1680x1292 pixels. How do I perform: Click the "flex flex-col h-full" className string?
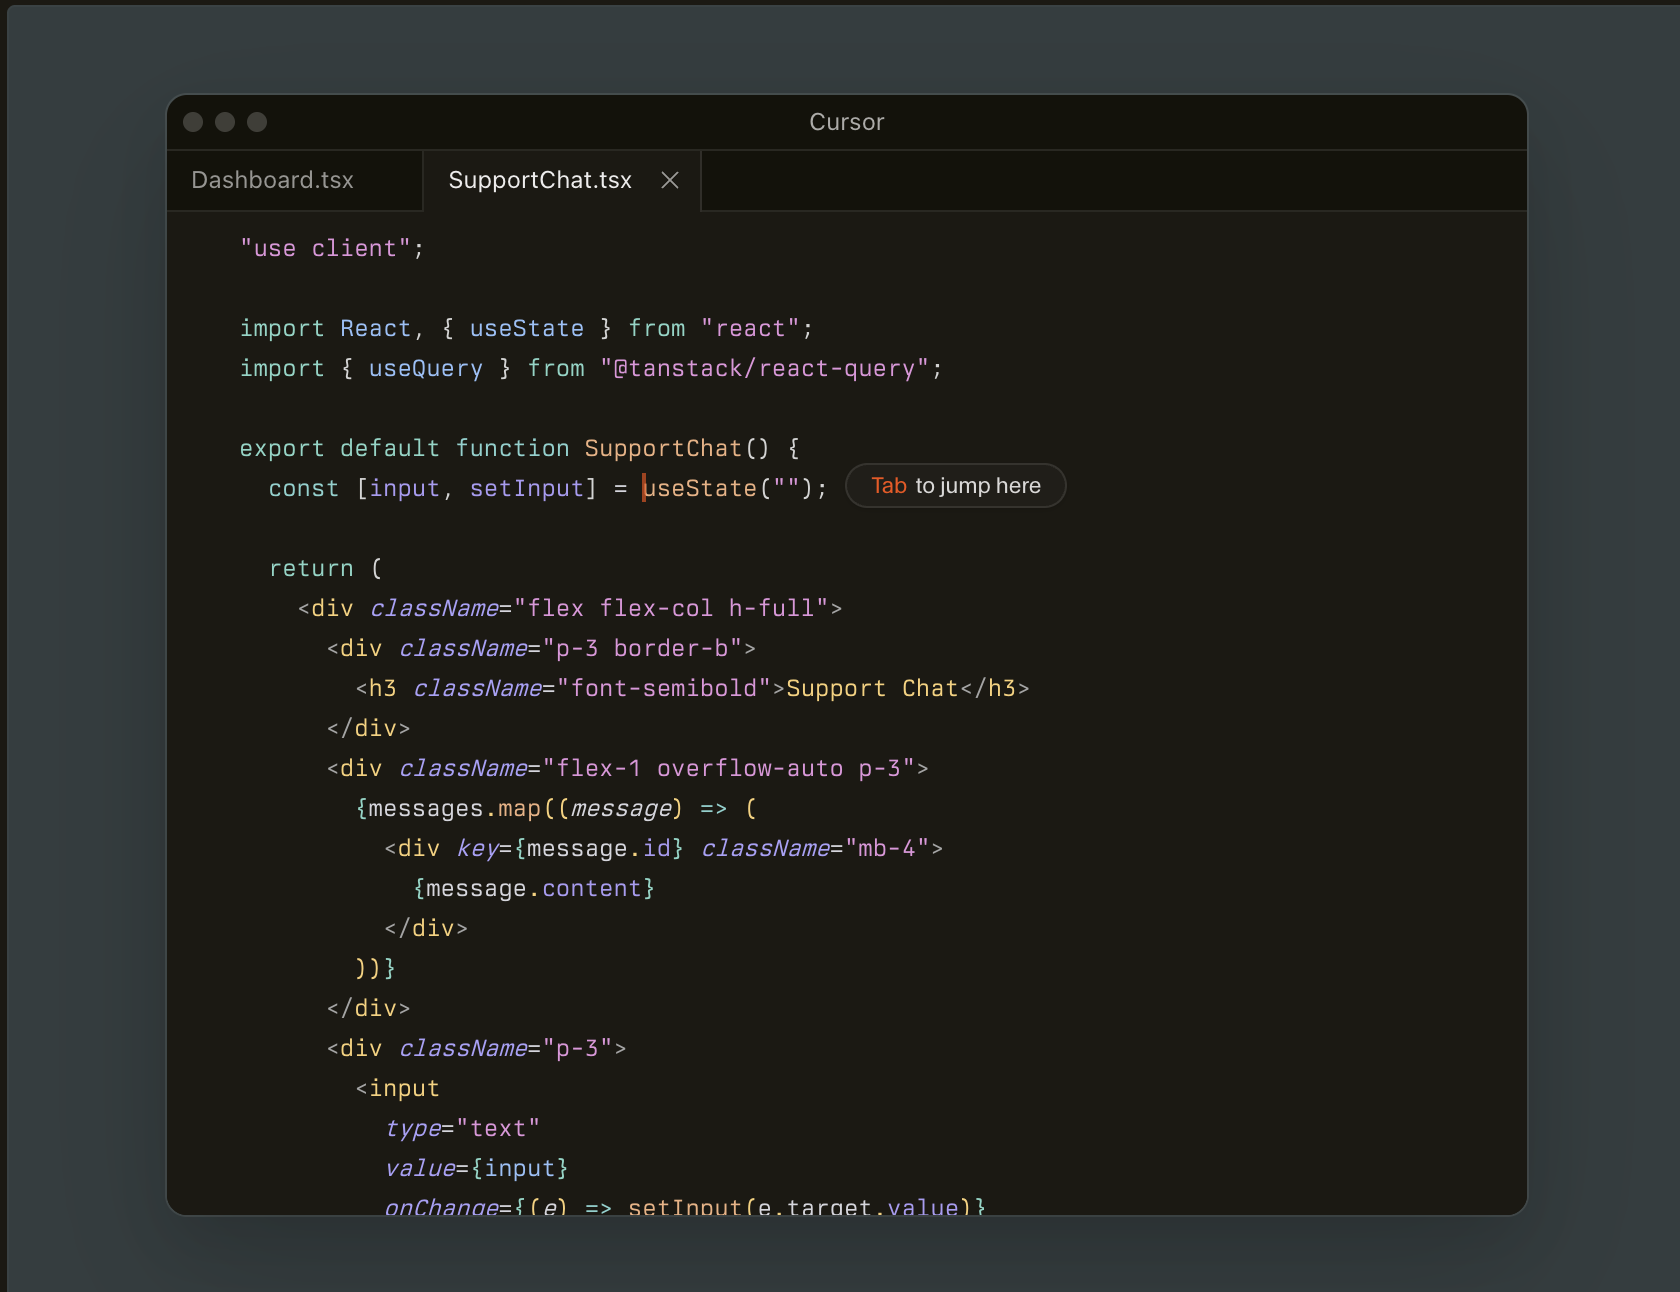tap(670, 609)
